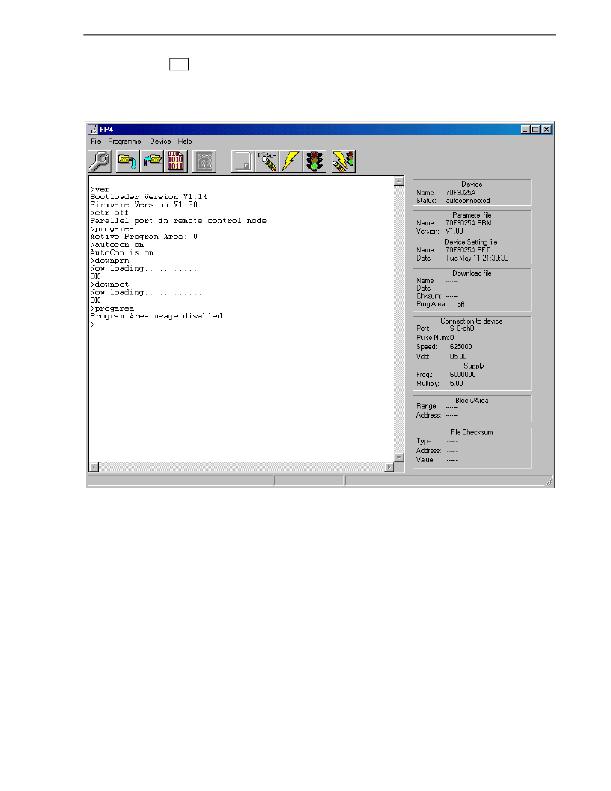
Task: Click the FP4 title bar application icon
Action: 93,129
